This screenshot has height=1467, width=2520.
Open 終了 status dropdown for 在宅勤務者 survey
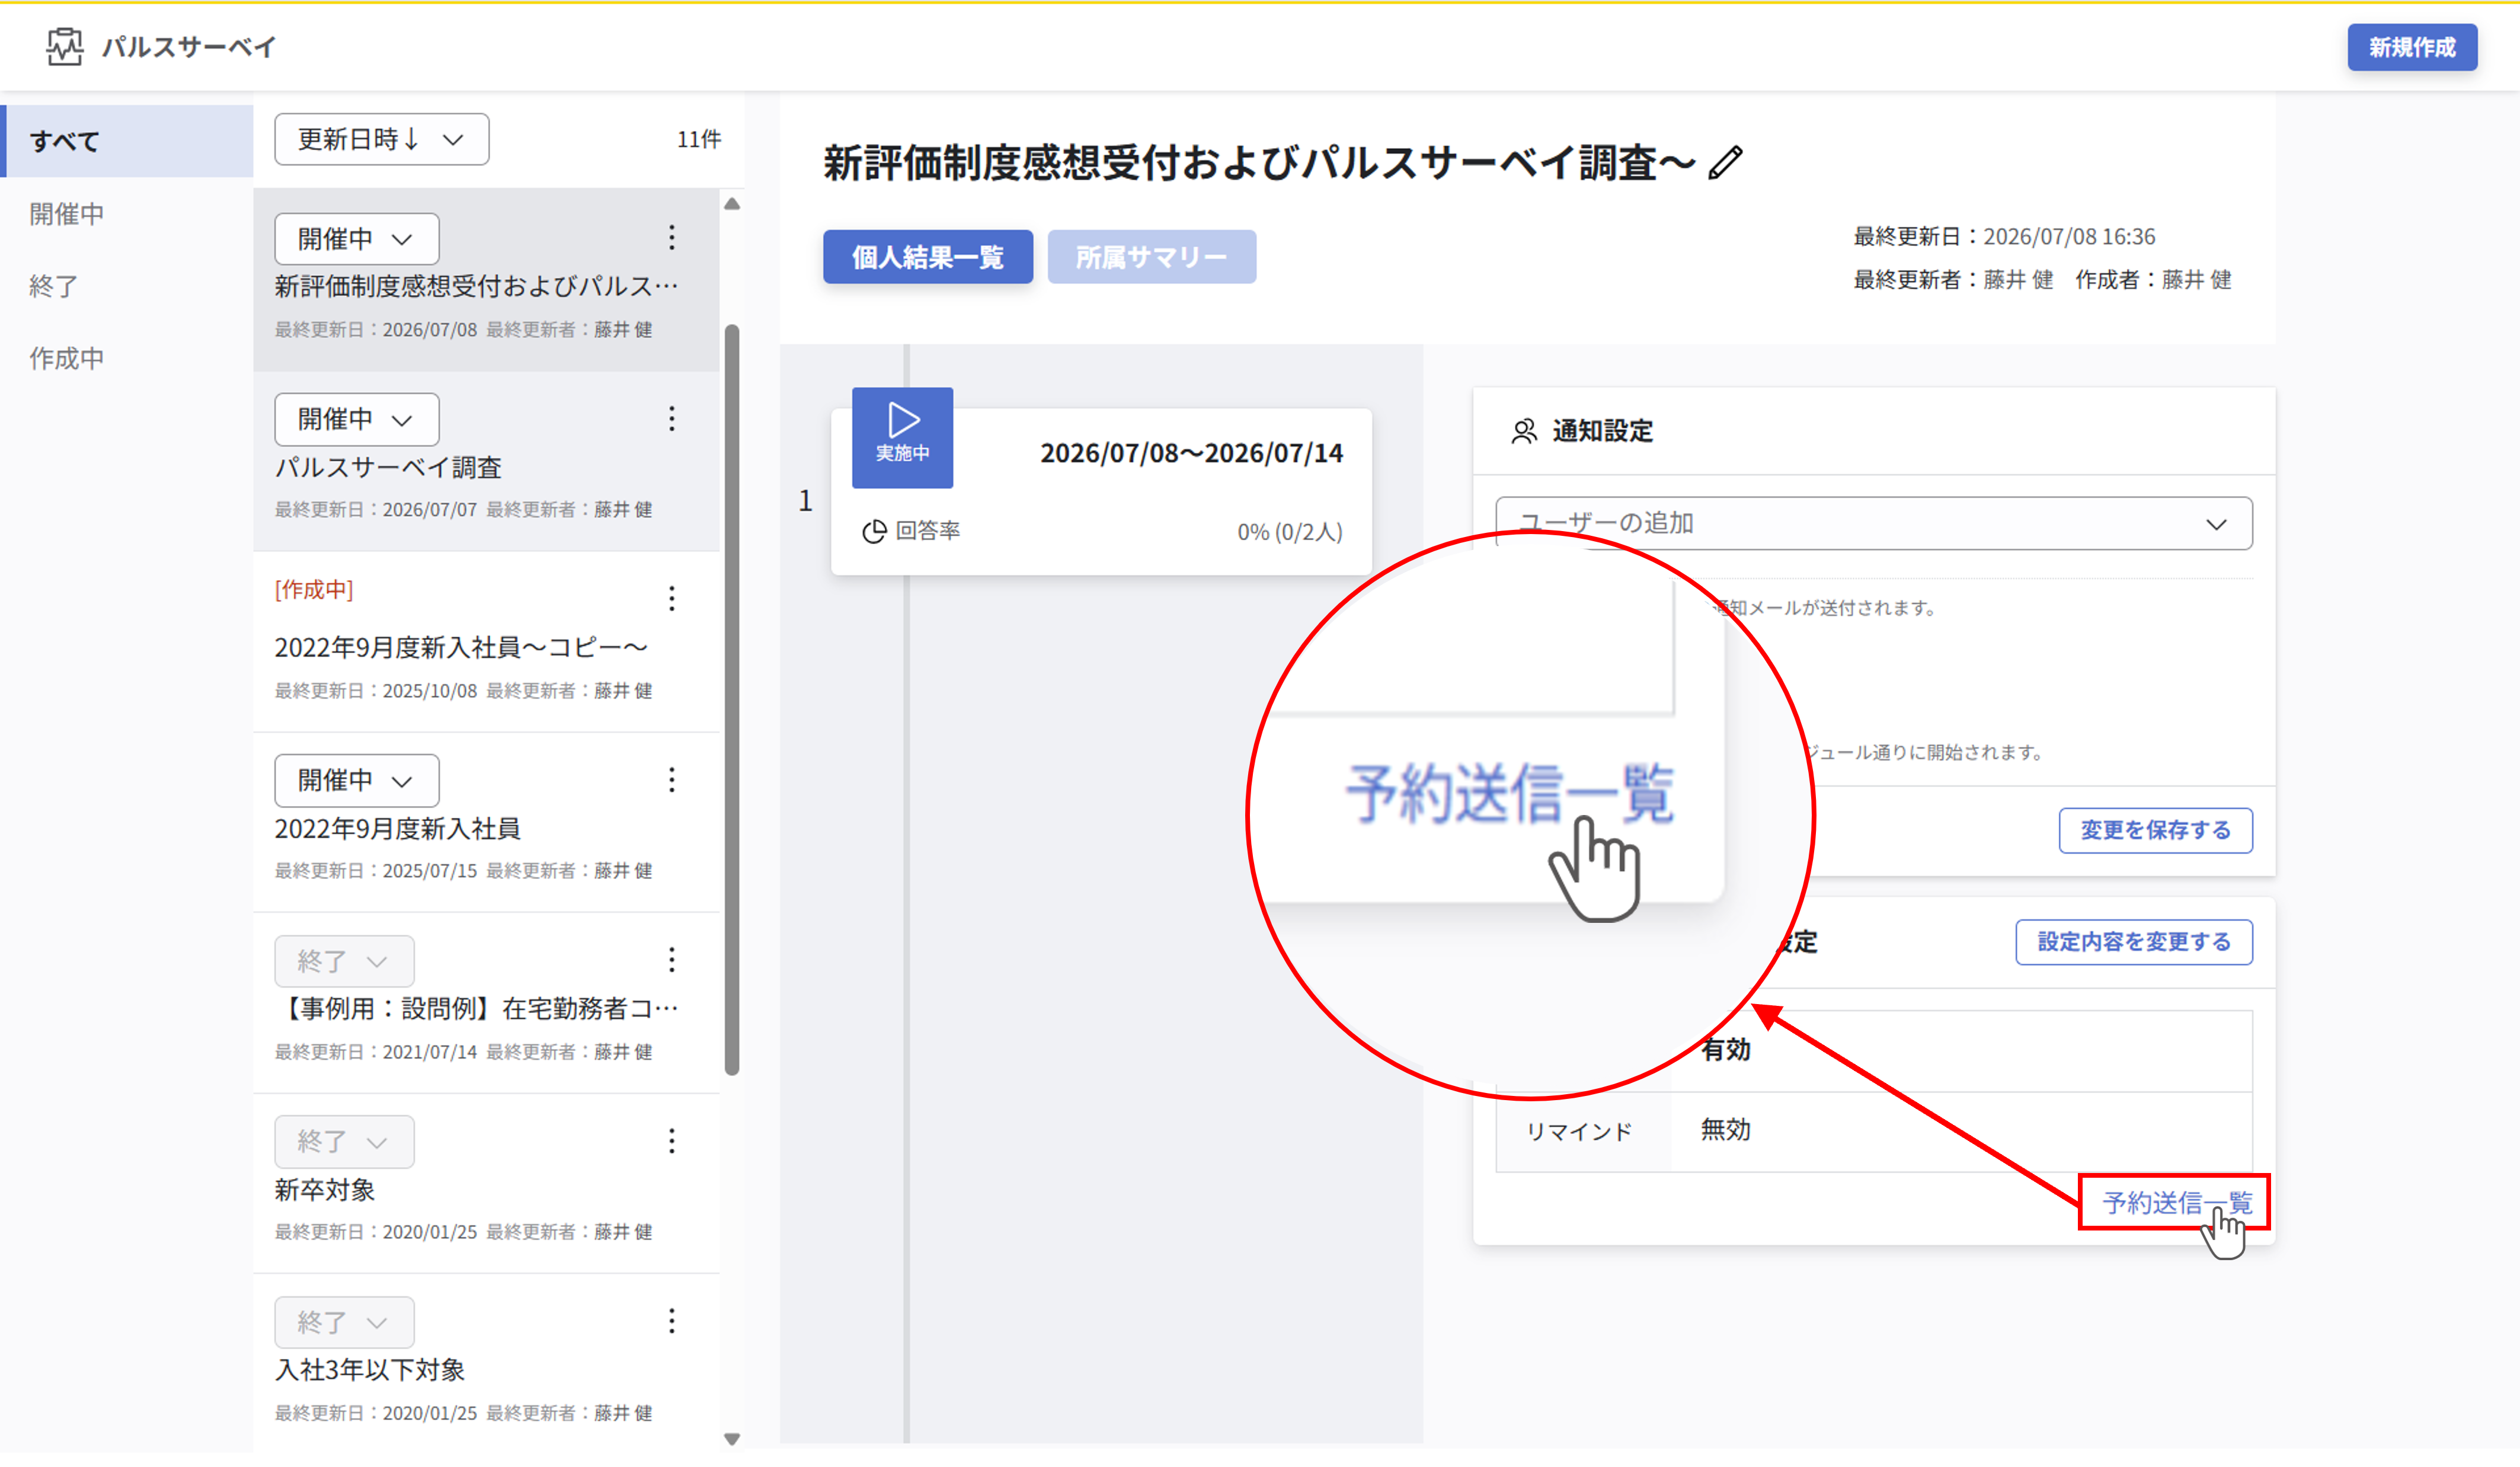click(344, 961)
